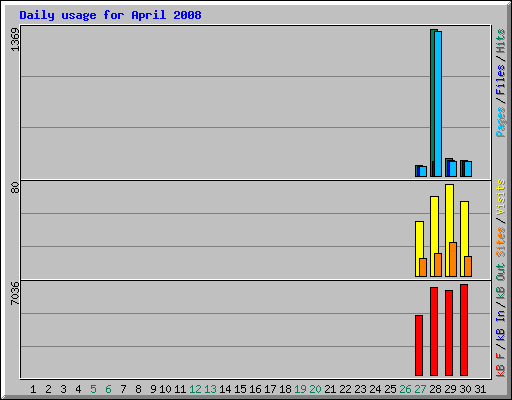The width and height of the screenshot is (512, 400).
Task: Click day 30 on the axis
Action: (465, 389)
